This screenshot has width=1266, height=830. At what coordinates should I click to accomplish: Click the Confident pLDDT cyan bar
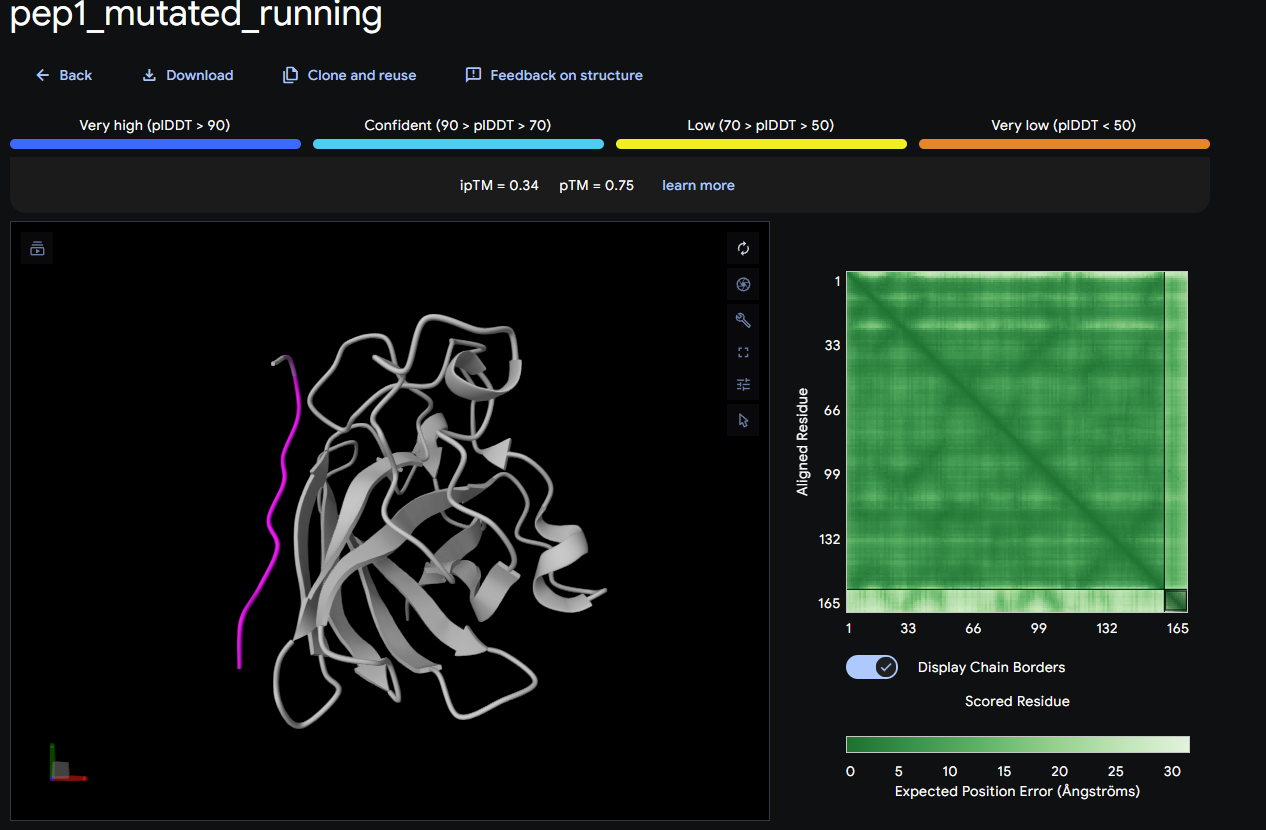(x=458, y=144)
